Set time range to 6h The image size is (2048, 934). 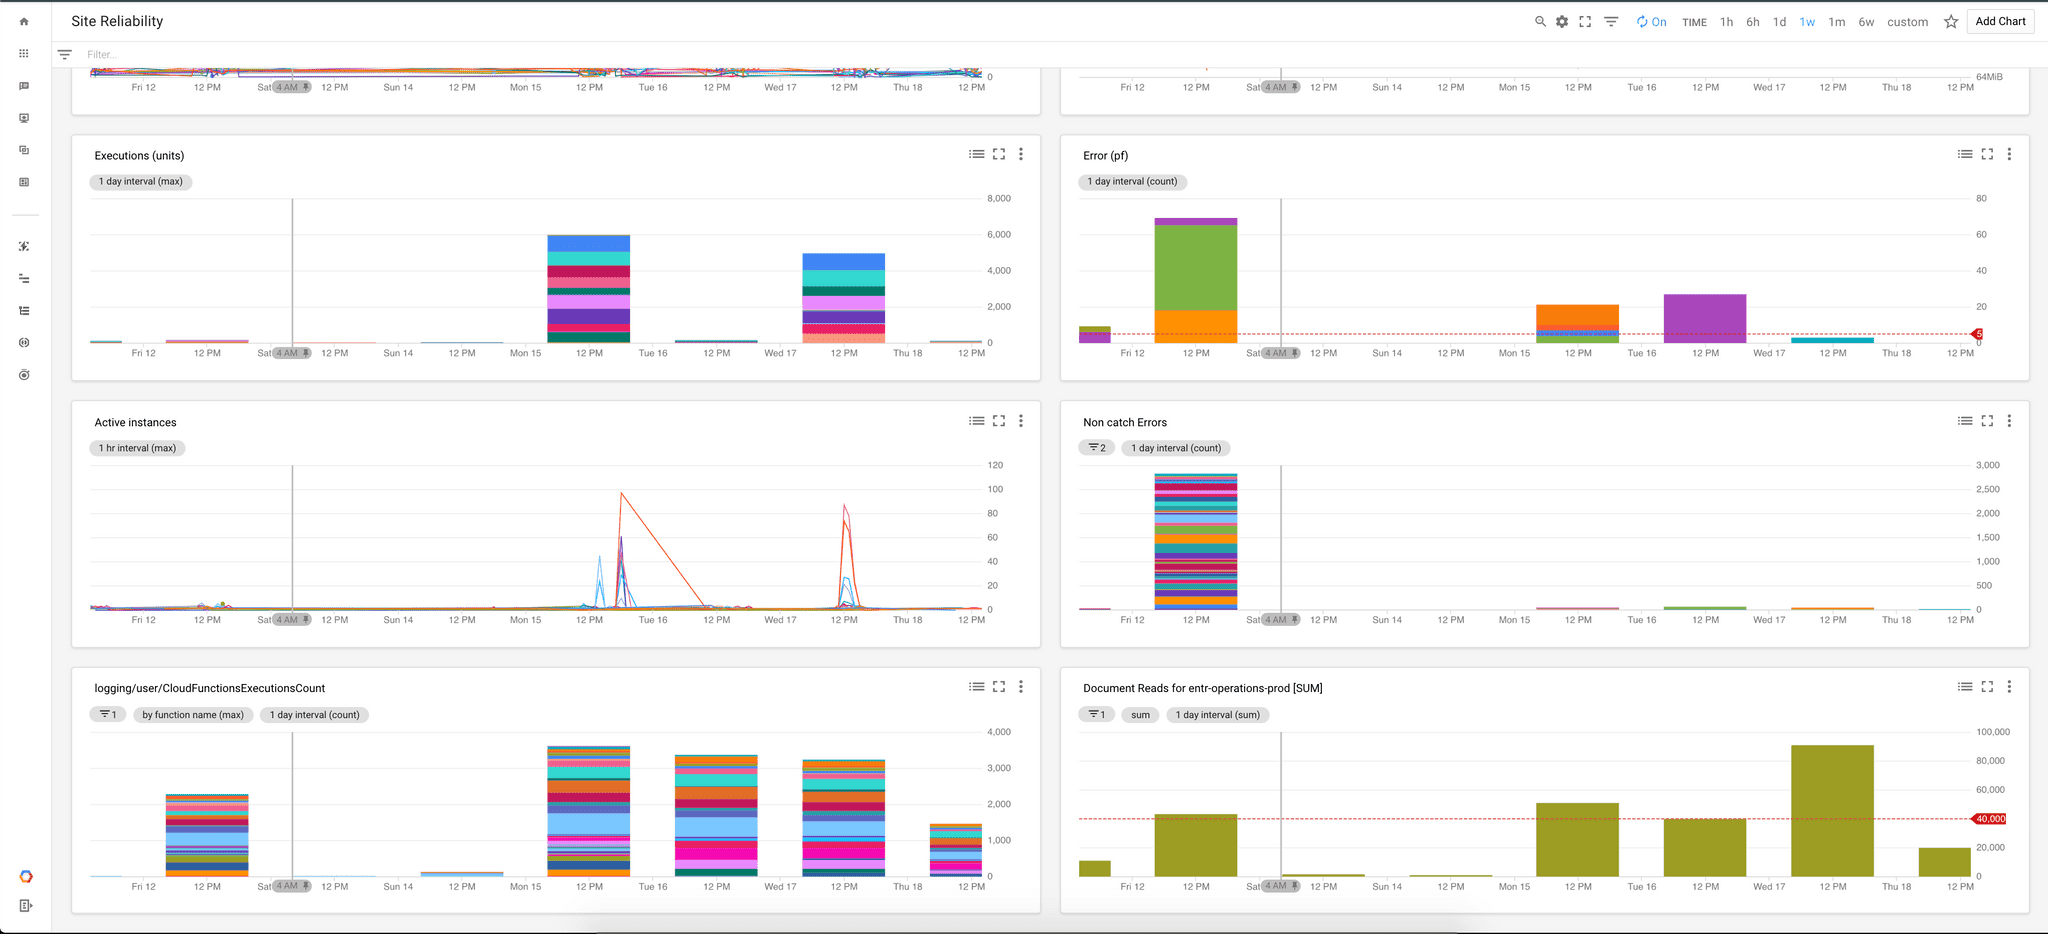click(x=1753, y=22)
